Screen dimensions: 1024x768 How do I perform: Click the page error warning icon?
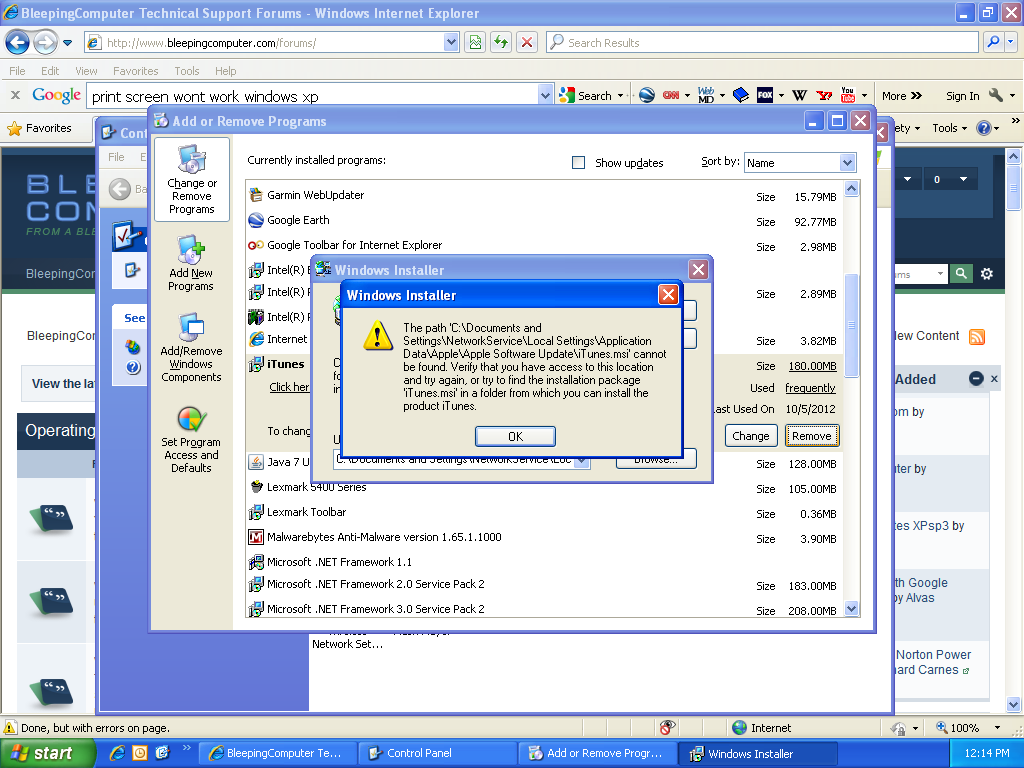(x=10, y=728)
